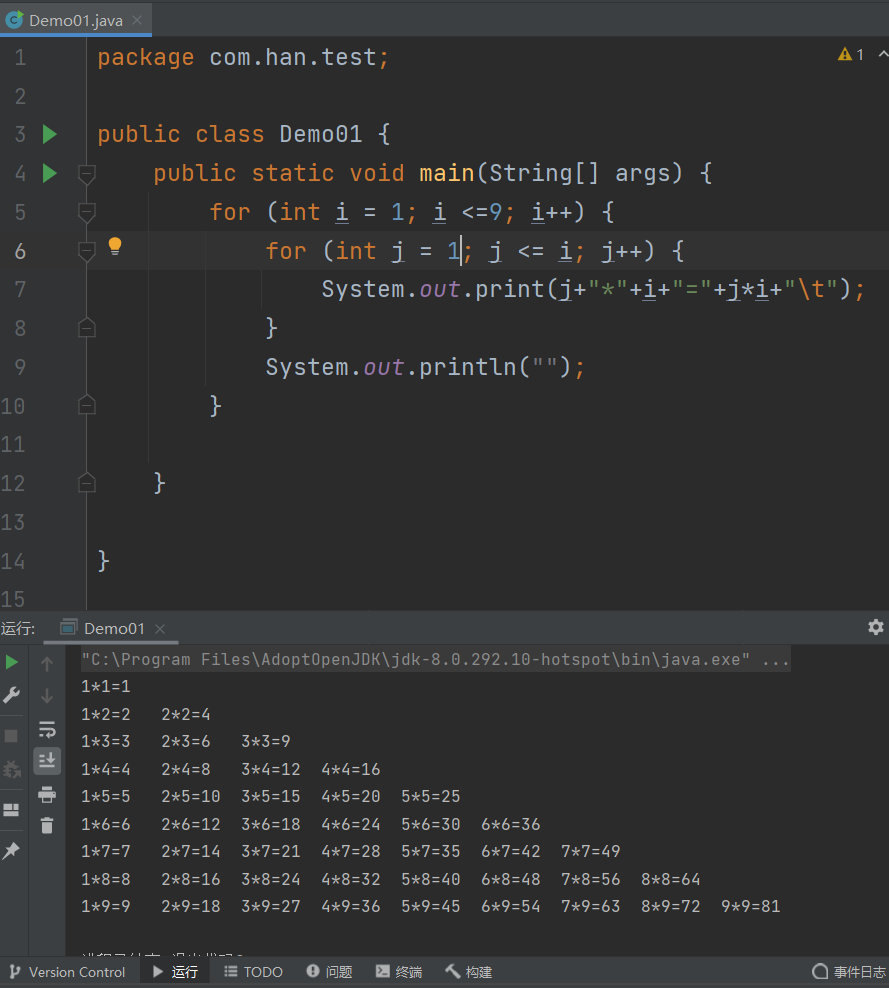Collapse the main method fold marker at line 4
Image resolution: width=889 pixels, height=988 pixels.
[x=86, y=173]
